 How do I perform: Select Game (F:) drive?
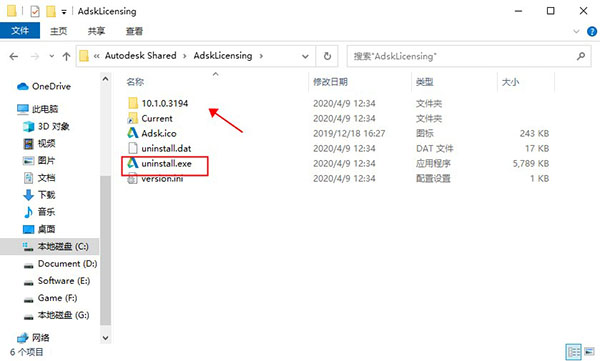pos(57,298)
